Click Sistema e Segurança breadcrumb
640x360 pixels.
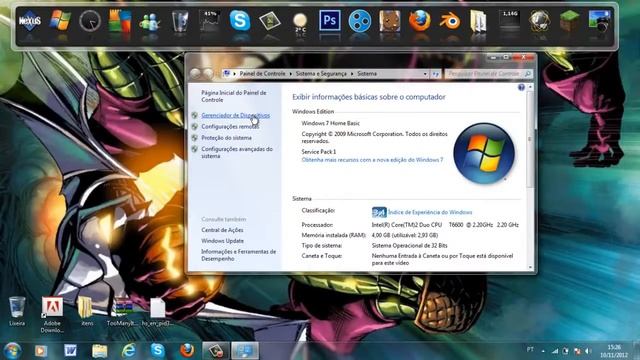point(321,74)
